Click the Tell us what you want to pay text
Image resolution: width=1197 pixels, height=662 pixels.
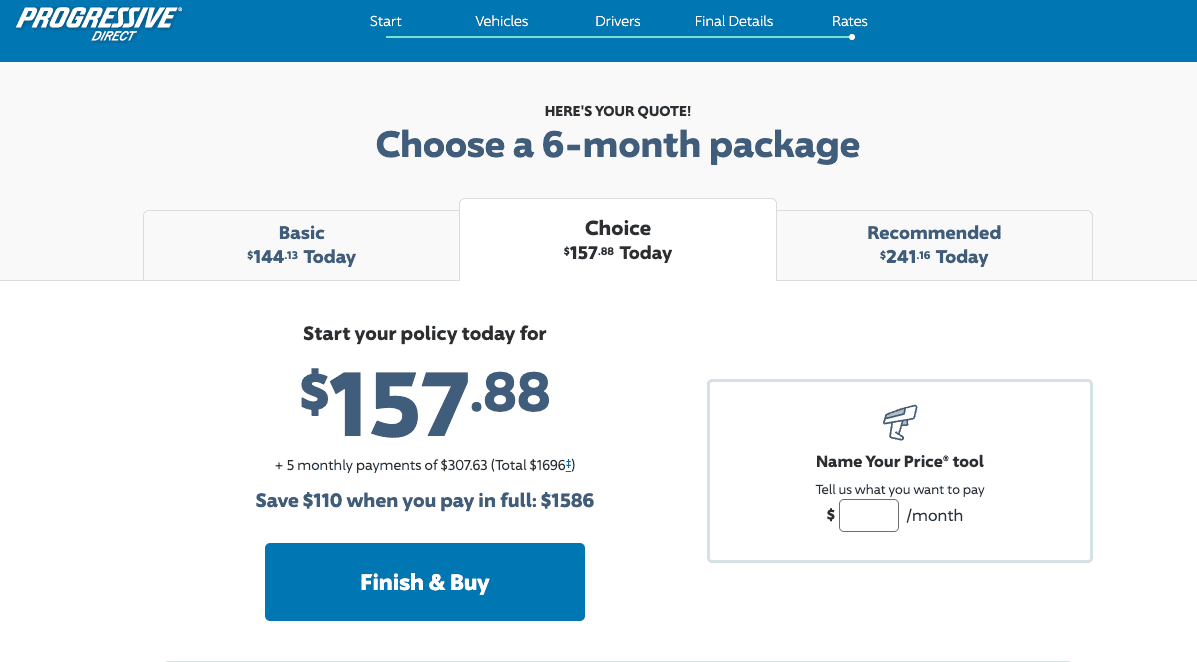[899, 490]
